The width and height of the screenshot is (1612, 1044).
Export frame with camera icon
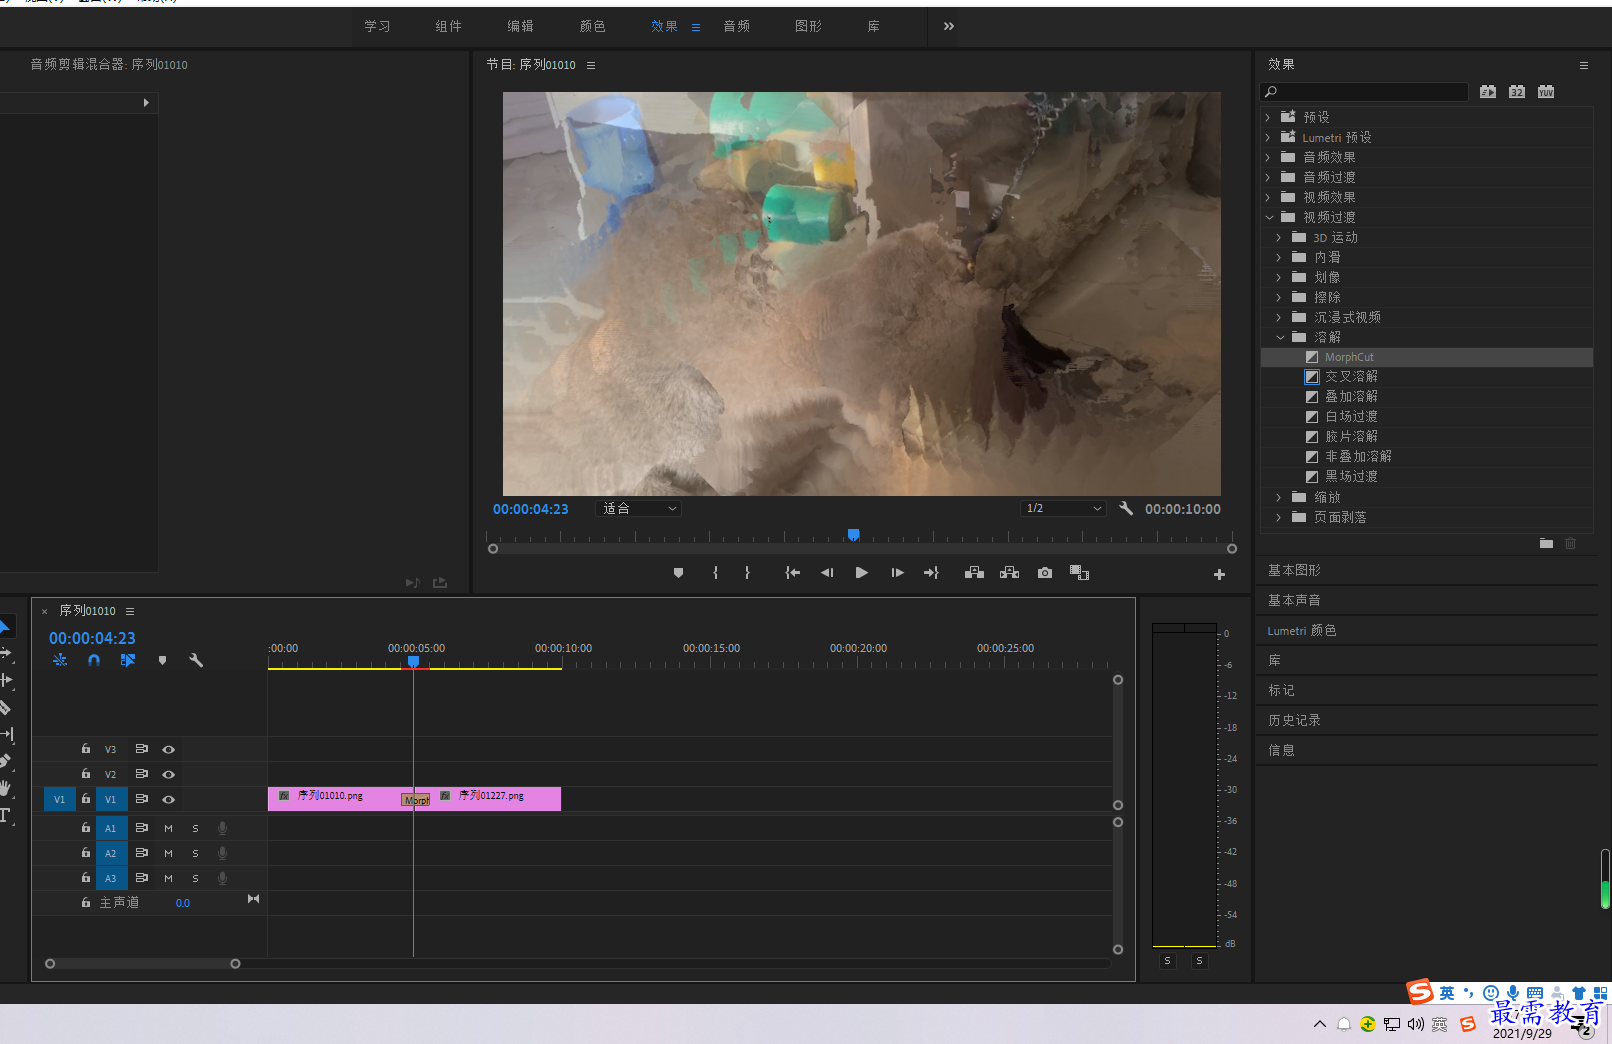[1045, 573]
